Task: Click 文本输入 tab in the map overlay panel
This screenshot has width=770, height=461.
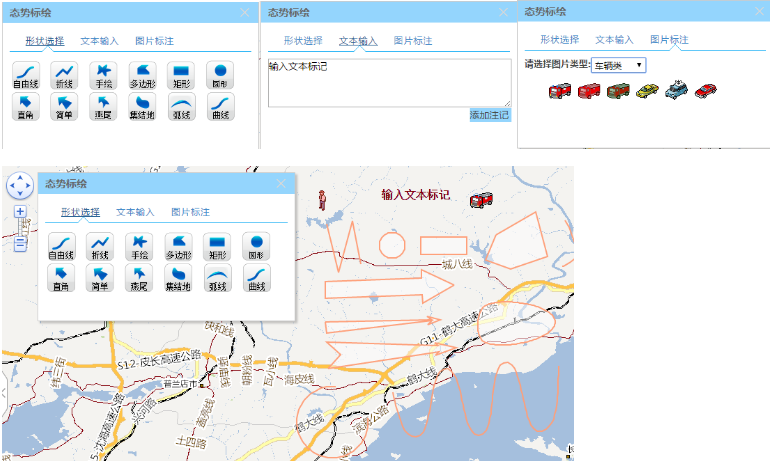Action: tap(136, 212)
